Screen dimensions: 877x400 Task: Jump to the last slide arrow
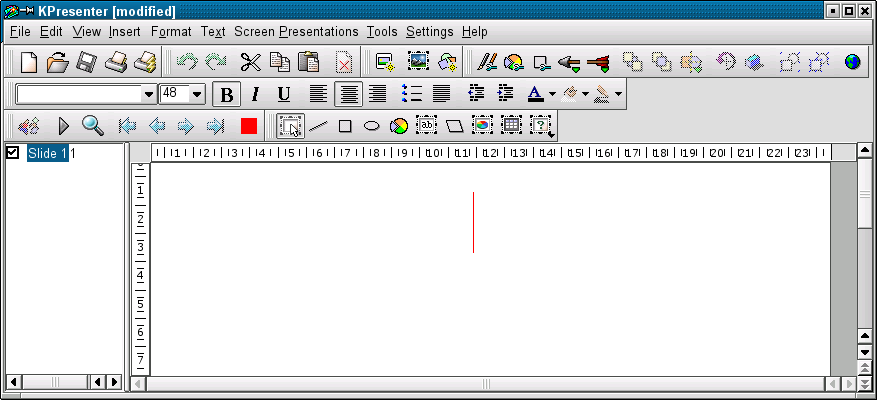coord(215,126)
